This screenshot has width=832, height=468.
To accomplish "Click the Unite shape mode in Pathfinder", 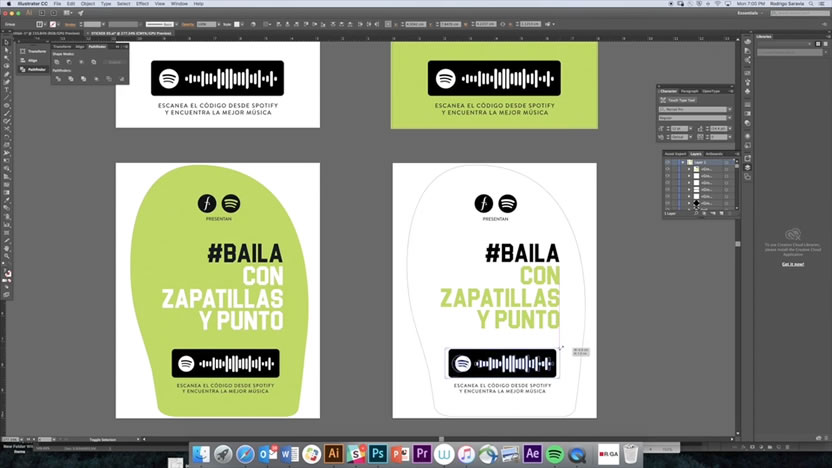I will (57, 62).
